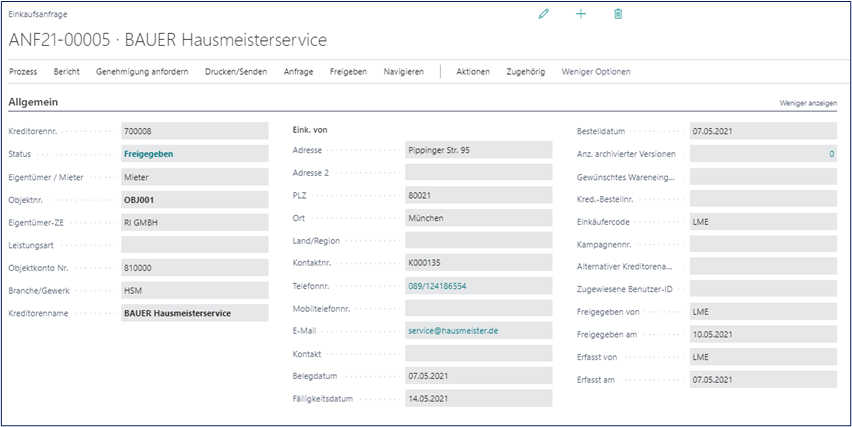The width and height of the screenshot is (852, 427).
Task: Click the phone number 089/124186554 link
Action: point(438,286)
